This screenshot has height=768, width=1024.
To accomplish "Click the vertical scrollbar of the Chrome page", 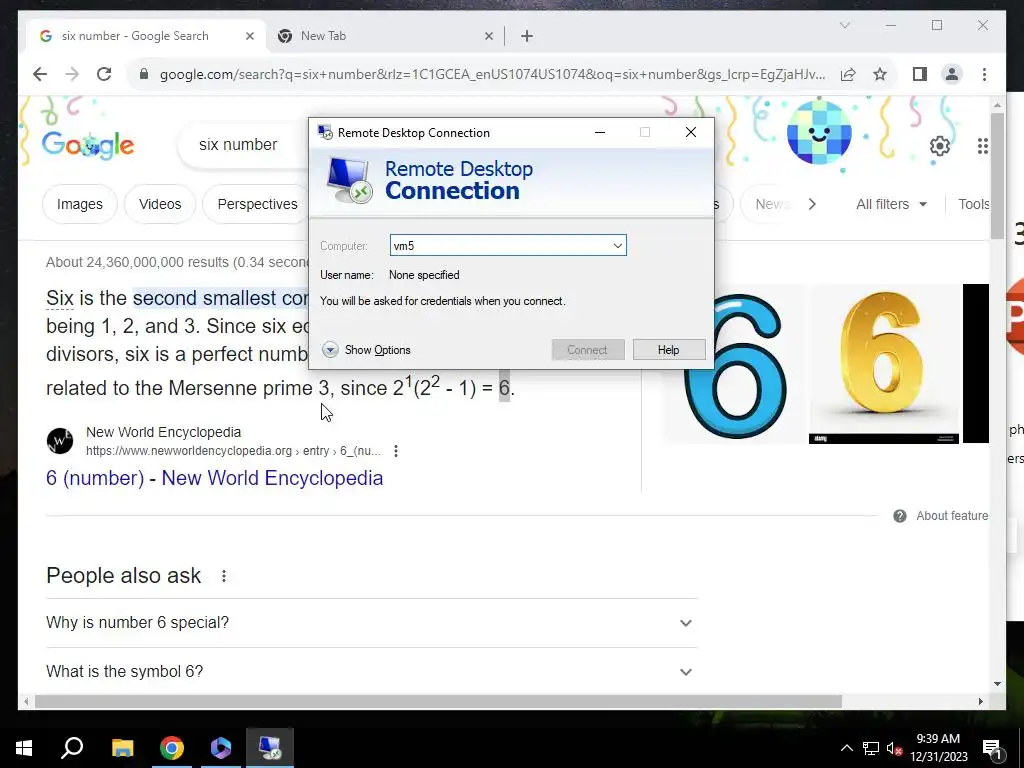I will point(997,176).
